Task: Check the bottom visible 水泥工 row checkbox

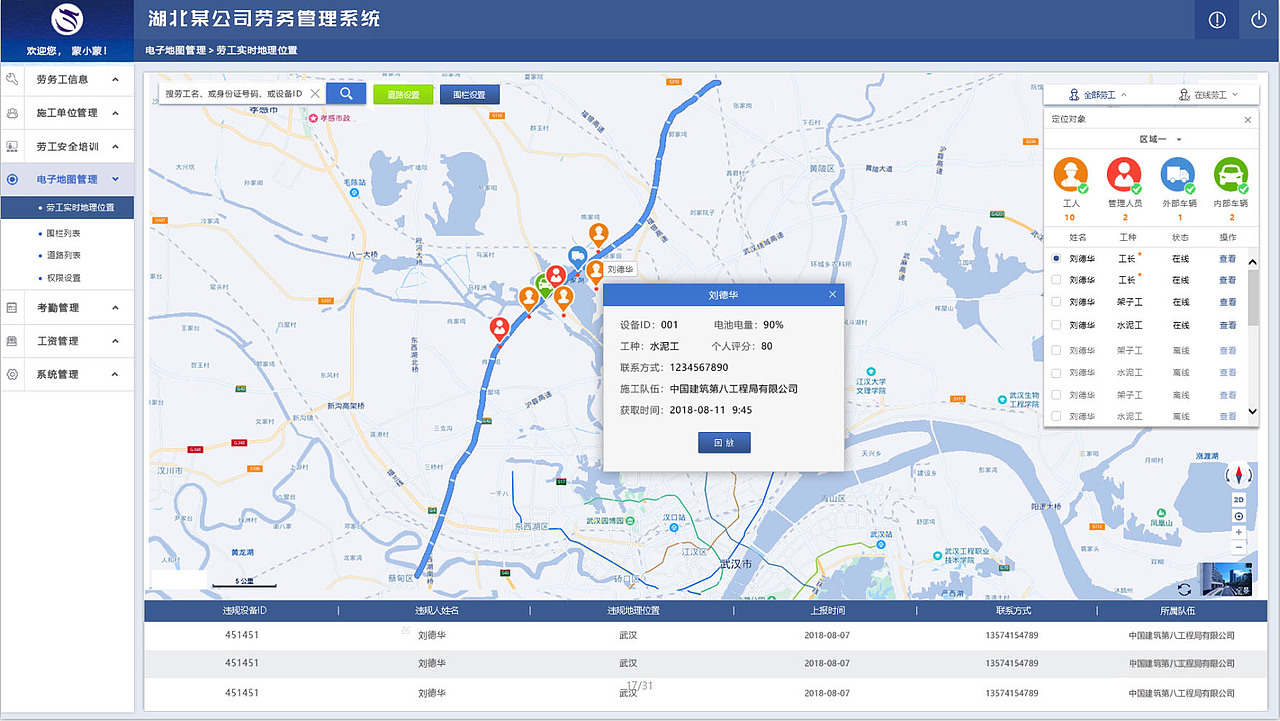Action: click(1056, 416)
